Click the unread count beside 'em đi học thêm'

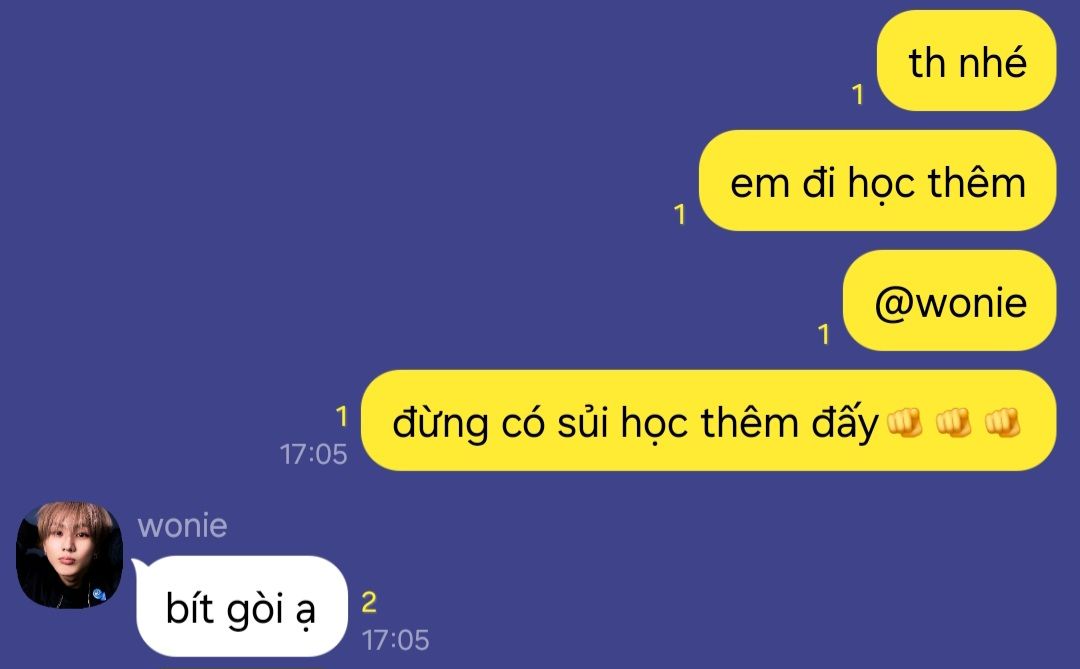click(x=680, y=214)
